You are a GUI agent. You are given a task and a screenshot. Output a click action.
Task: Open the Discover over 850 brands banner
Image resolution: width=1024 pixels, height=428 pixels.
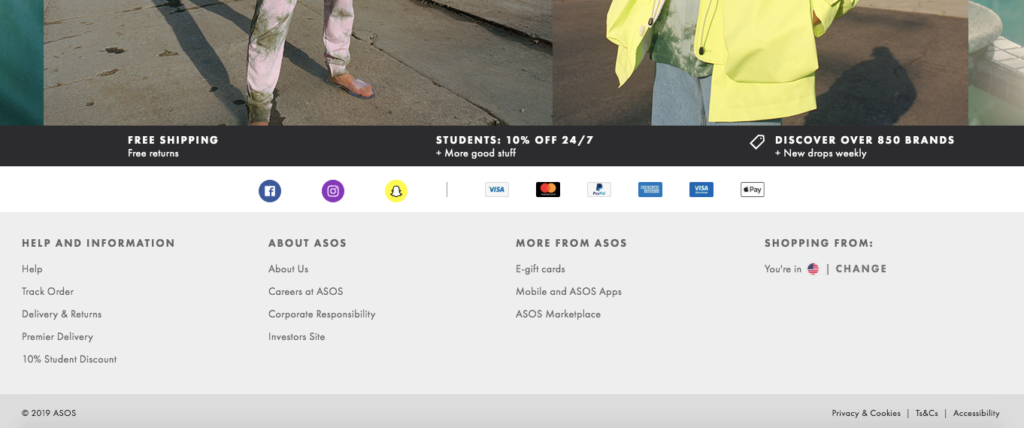(x=852, y=146)
